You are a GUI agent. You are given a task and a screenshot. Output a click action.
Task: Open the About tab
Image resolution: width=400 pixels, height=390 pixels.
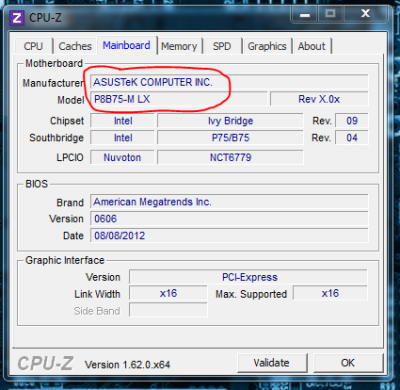coord(312,46)
